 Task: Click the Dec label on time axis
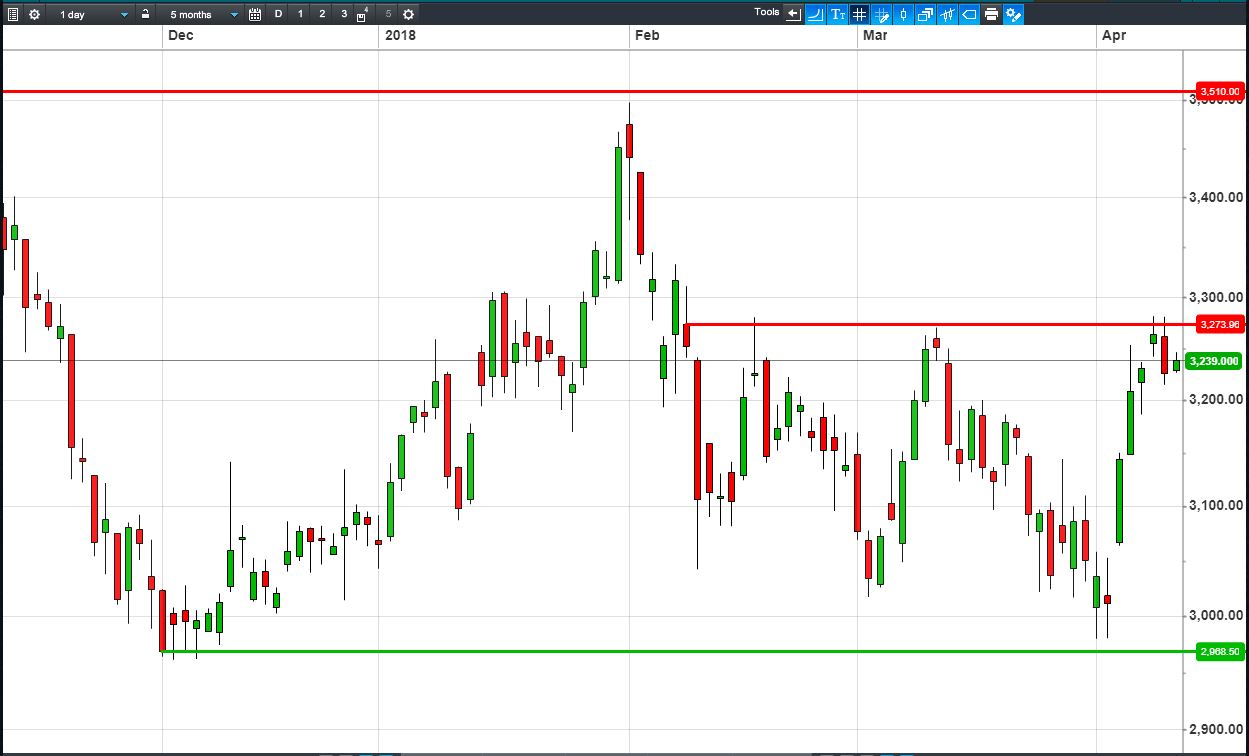click(x=181, y=36)
